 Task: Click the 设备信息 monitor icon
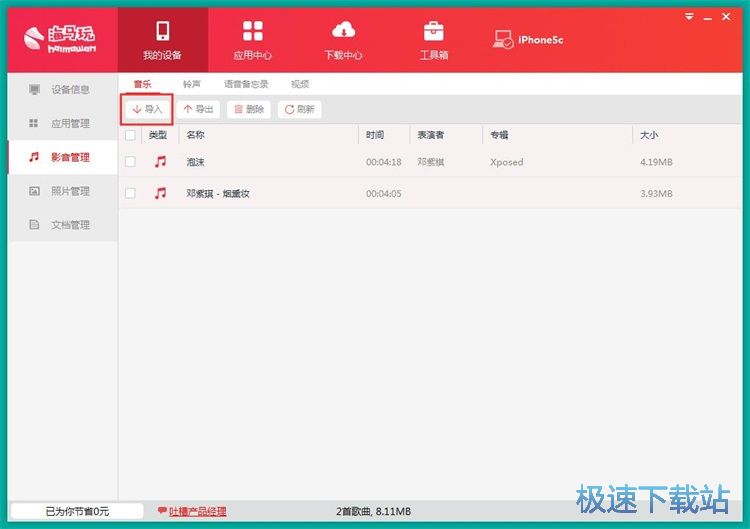(34, 89)
